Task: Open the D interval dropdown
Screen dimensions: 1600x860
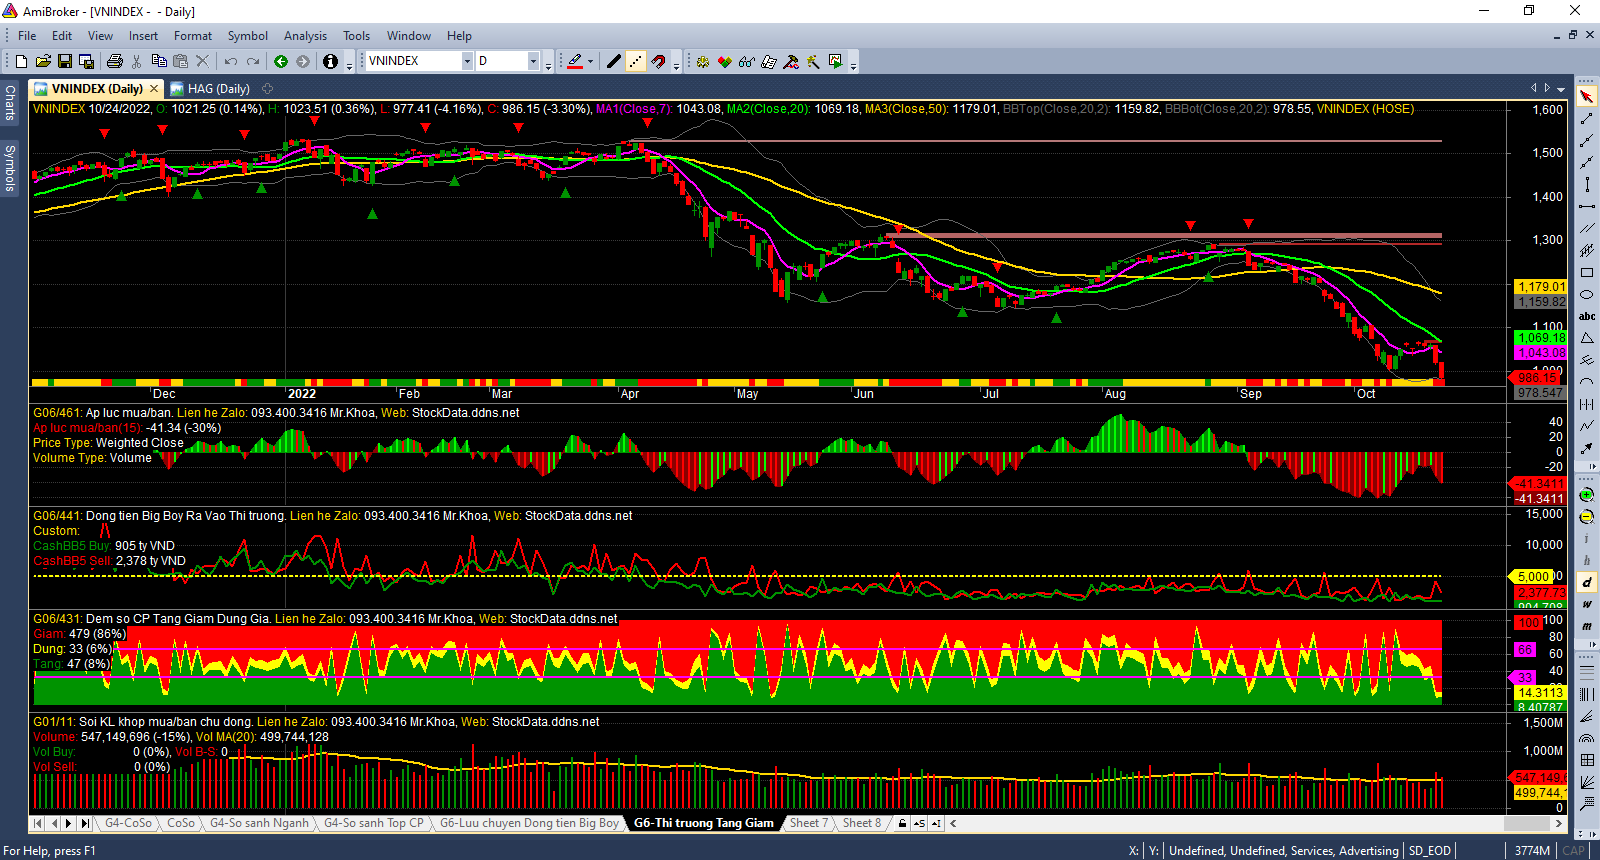Action: [x=533, y=61]
